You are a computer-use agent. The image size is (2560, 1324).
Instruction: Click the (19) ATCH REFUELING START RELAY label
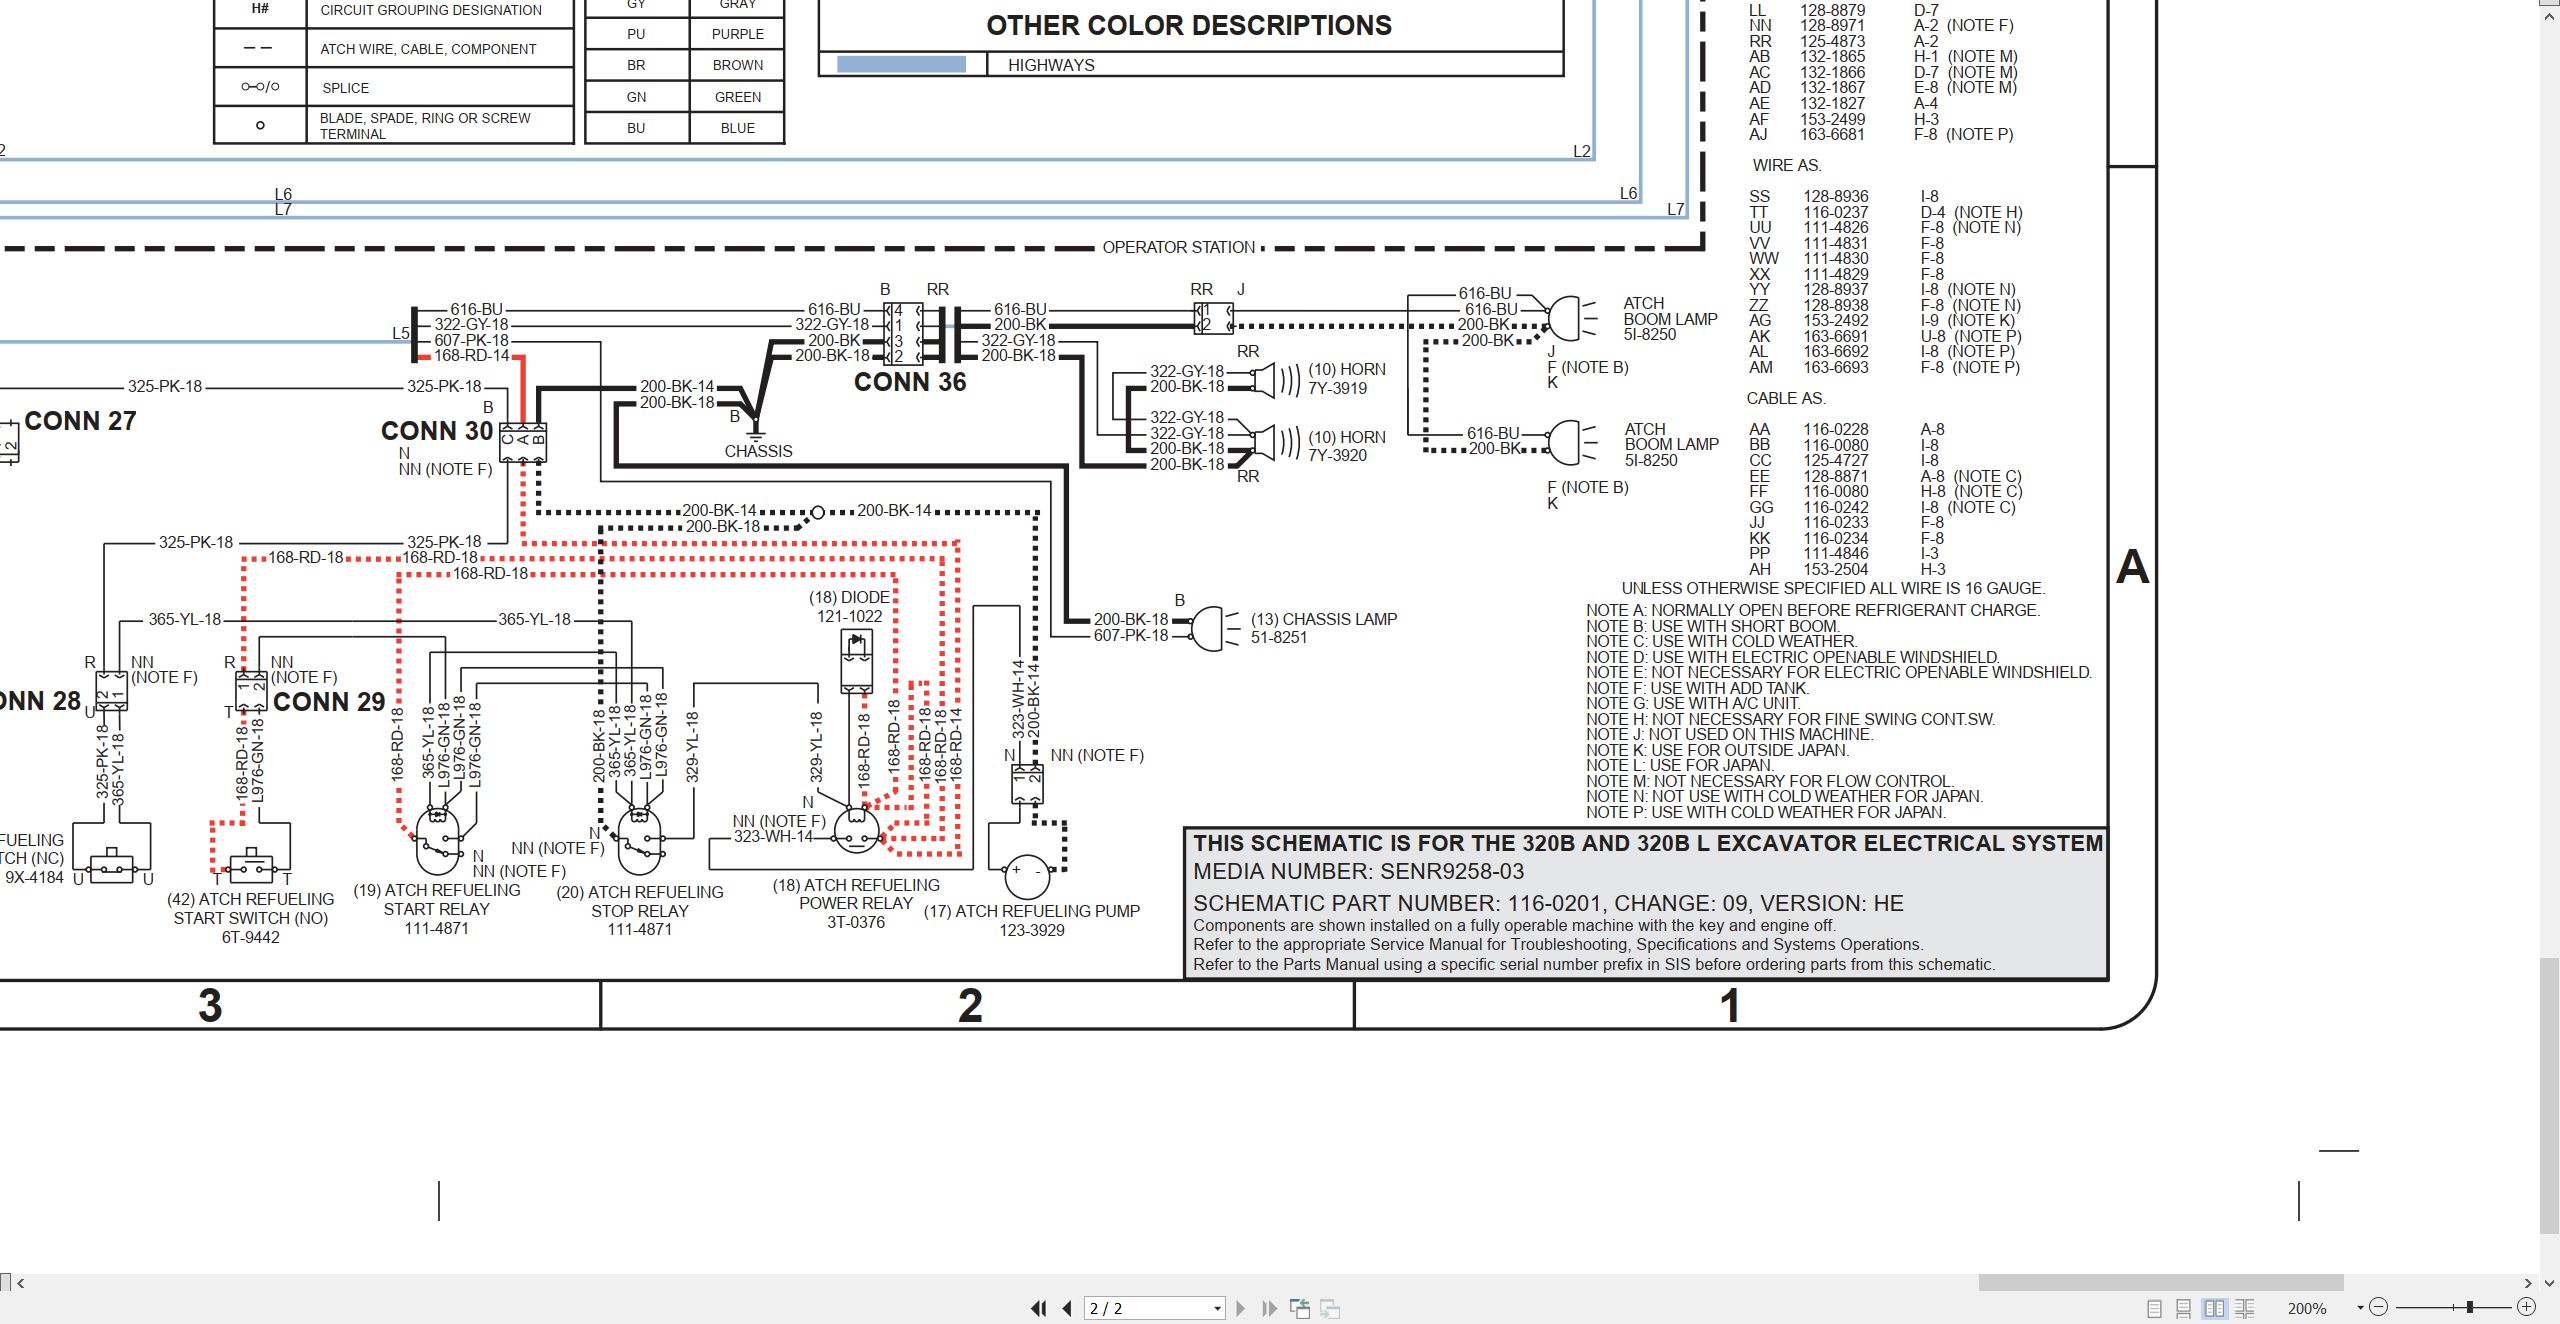tap(437, 909)
